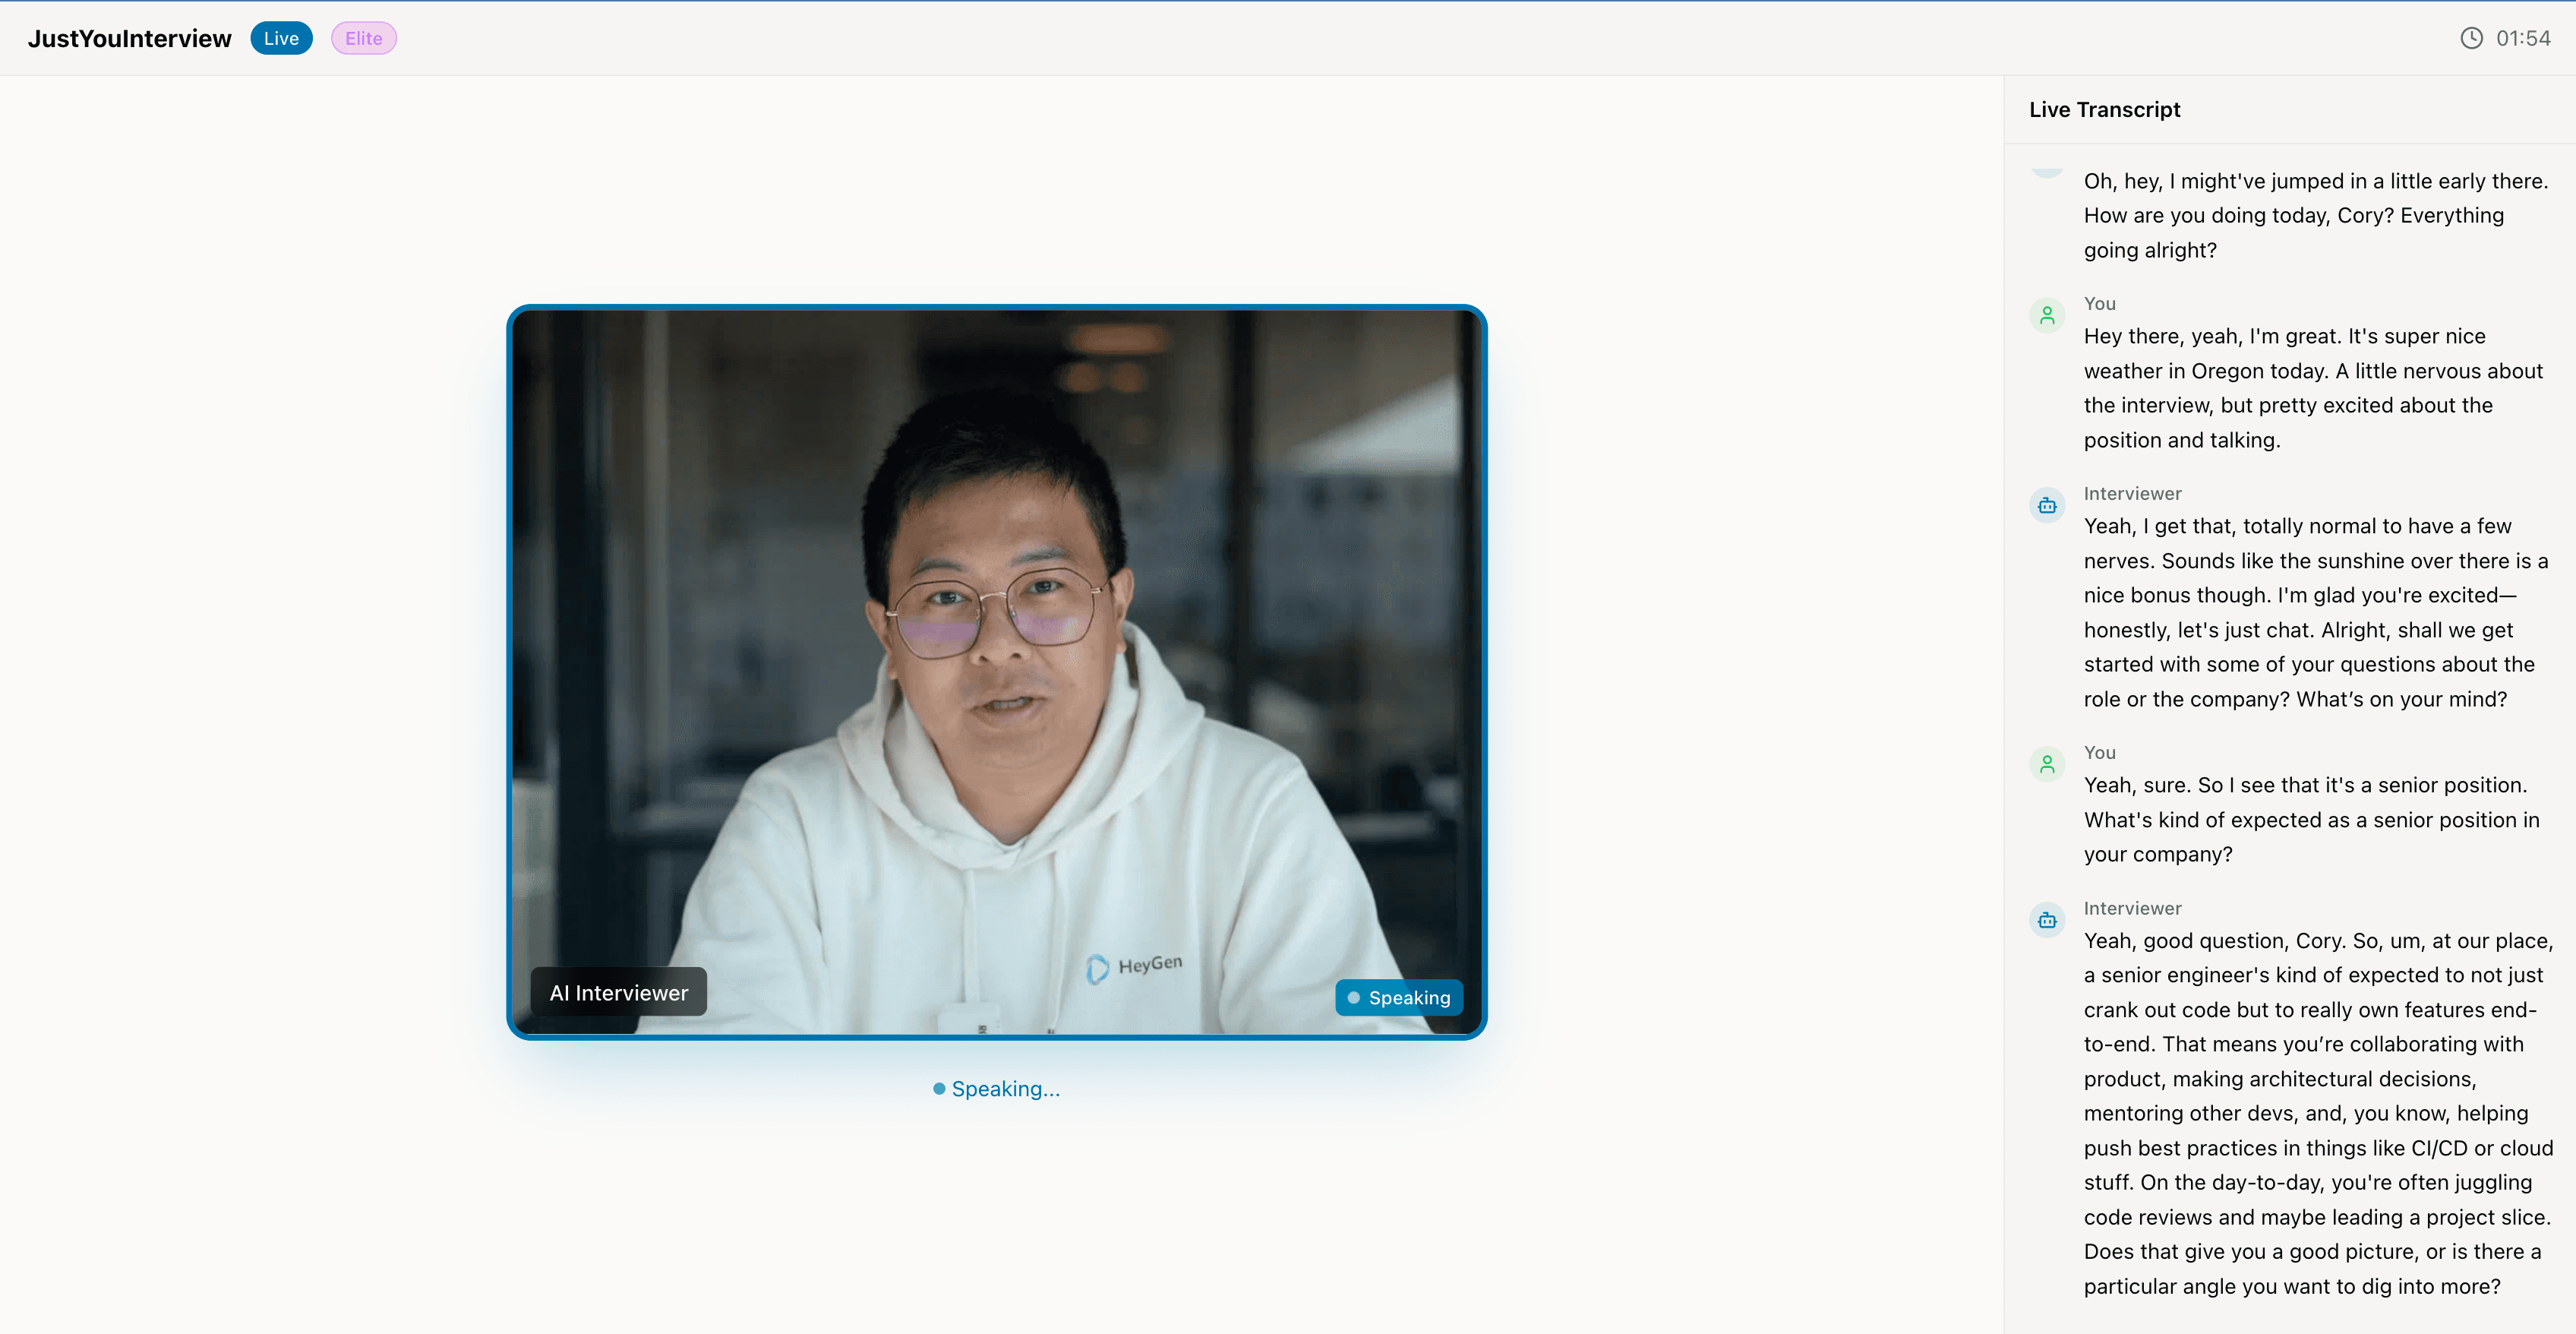The height and width of the screenshot is (1334, 2576).
Task: Click the green person avatar beside first You message
Action: [2047, 314]
